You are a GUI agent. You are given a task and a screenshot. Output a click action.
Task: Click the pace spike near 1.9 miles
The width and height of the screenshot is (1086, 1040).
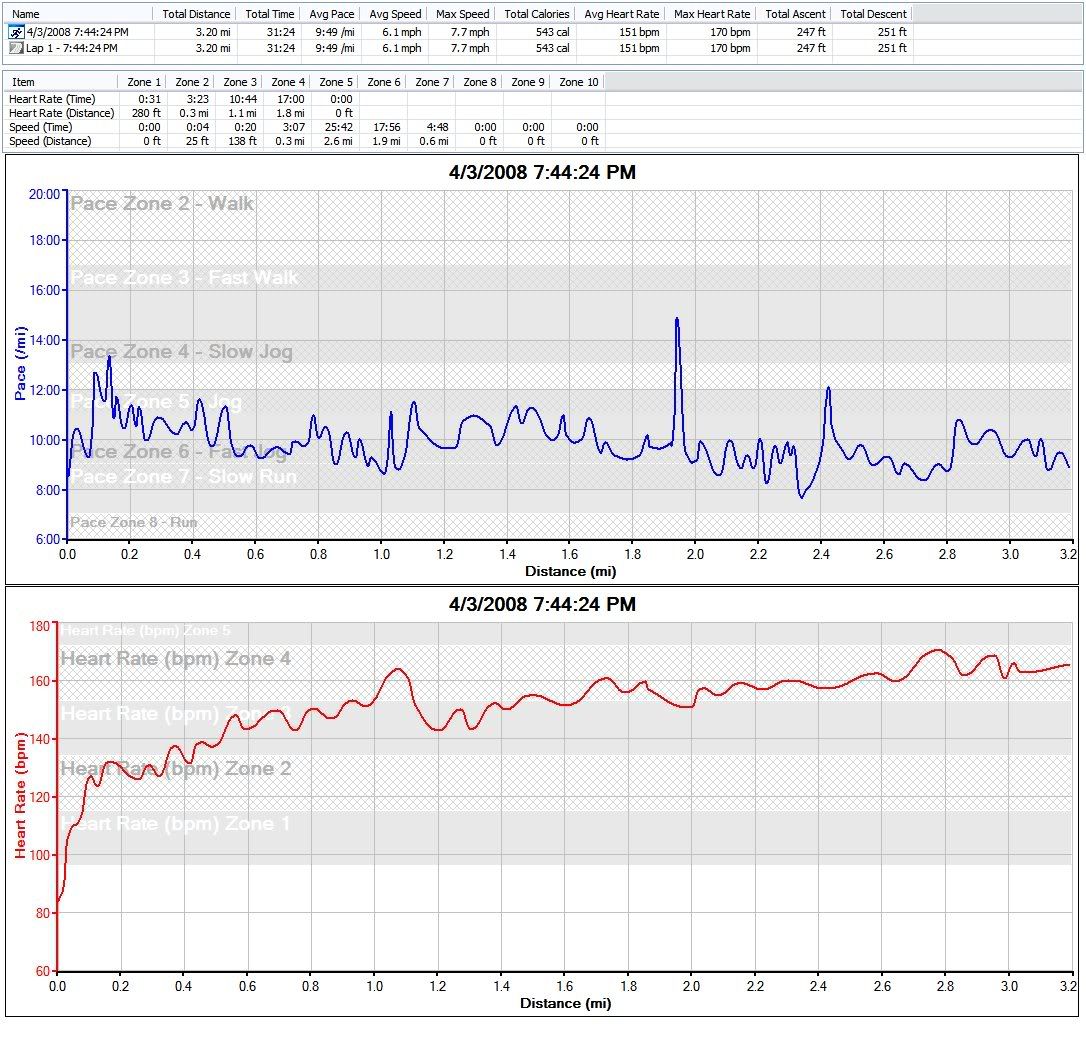[x=677, y=322]
